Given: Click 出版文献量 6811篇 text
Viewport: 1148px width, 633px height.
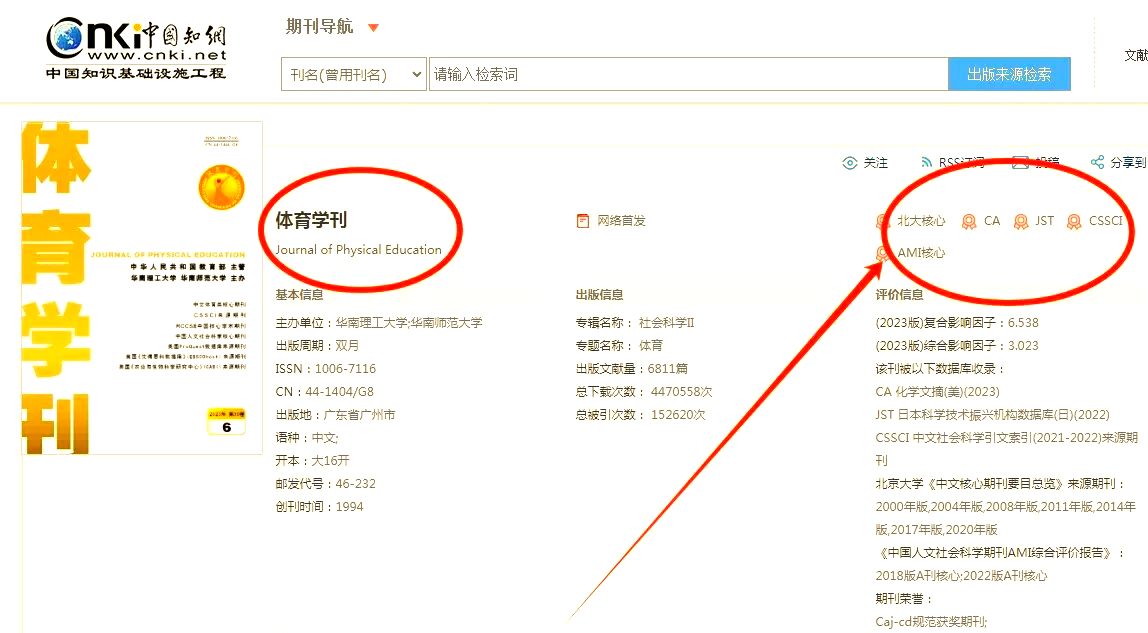Looking at the screenshot, I should coord(632,369).
